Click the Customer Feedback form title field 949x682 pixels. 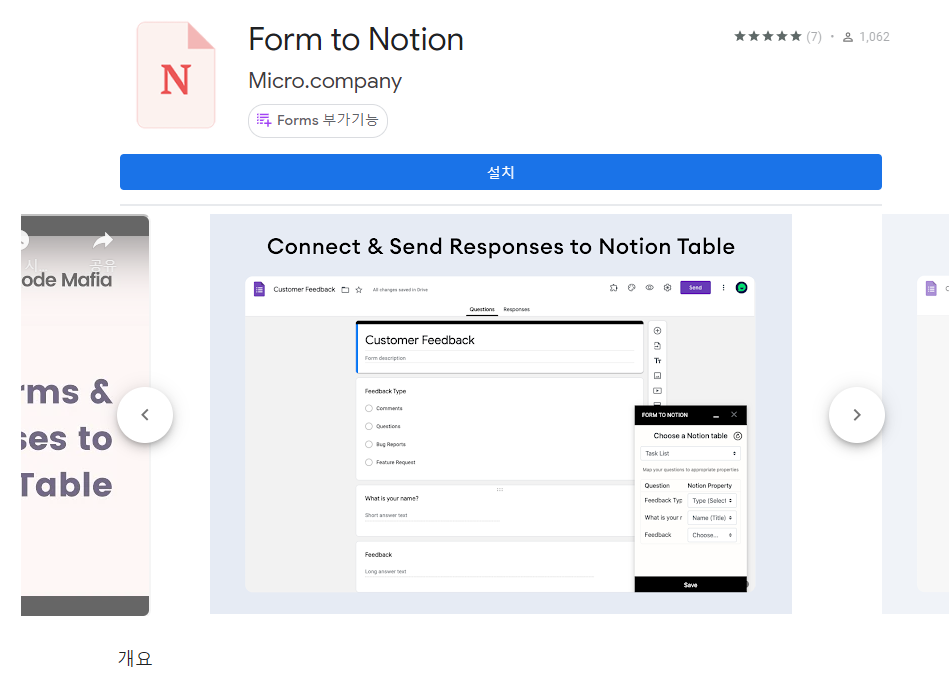point(499,340)
